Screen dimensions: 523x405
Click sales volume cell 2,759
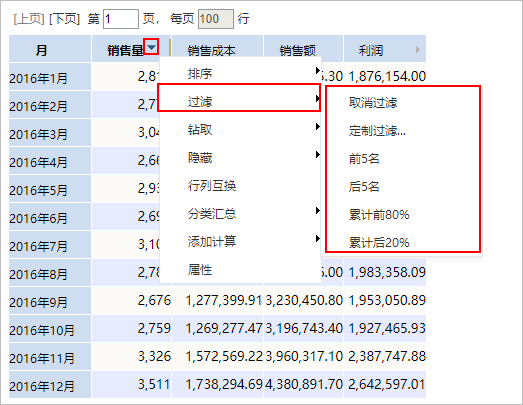(x=131, y=329)
